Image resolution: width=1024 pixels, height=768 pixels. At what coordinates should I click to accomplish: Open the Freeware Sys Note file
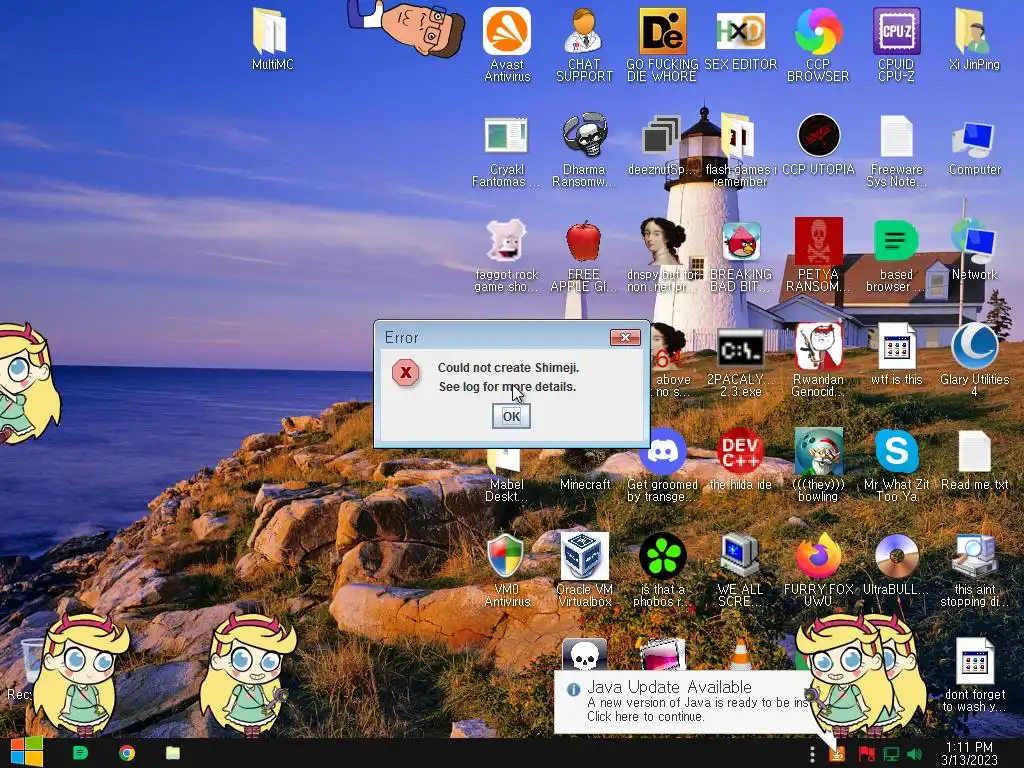pyautogui.click(x=896, y=150)
